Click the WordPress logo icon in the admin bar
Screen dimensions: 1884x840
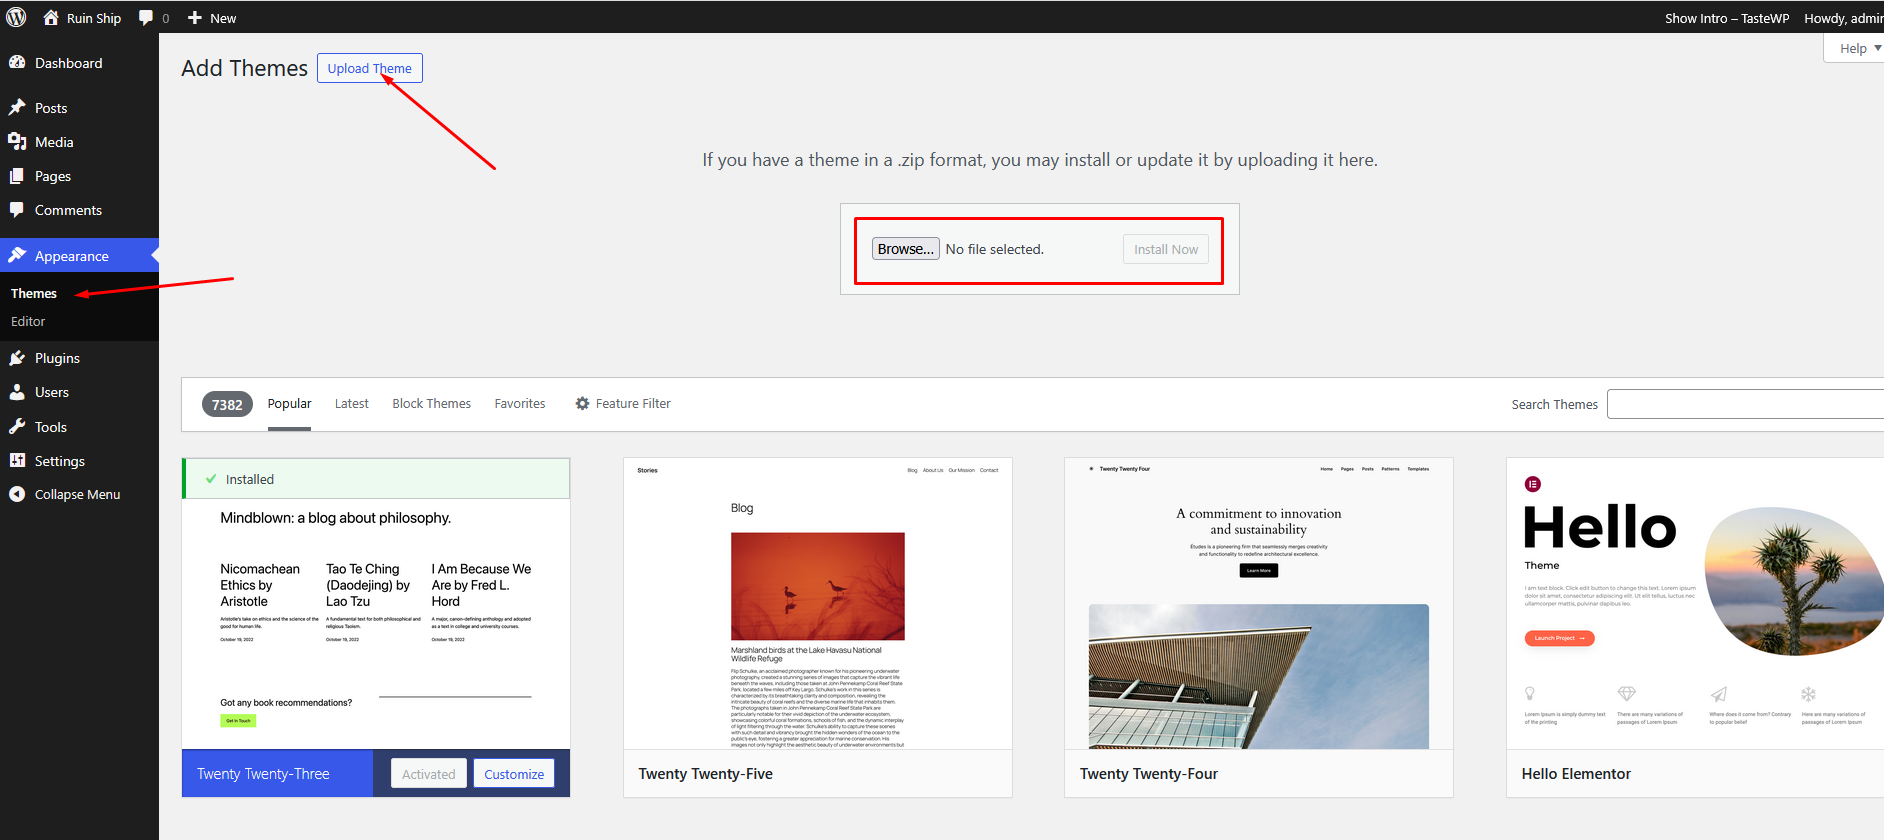(x=16, y=17)
